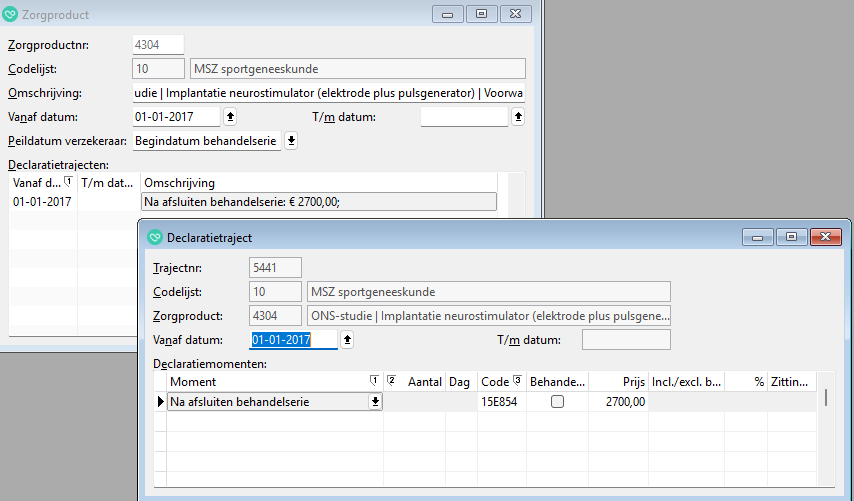
Task: Click the Code column header
Action: click(x=502, y=382)
